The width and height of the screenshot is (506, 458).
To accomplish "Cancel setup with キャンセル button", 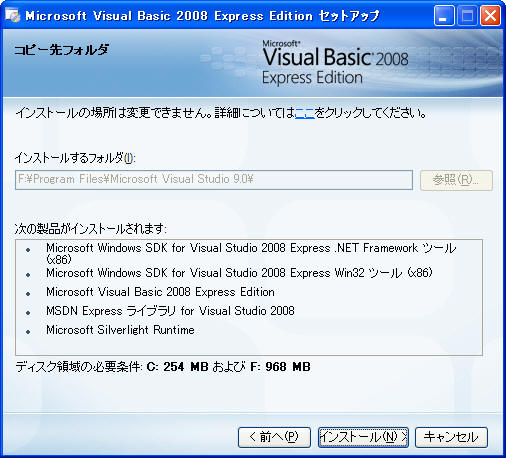I will click(x=451, y=437).
